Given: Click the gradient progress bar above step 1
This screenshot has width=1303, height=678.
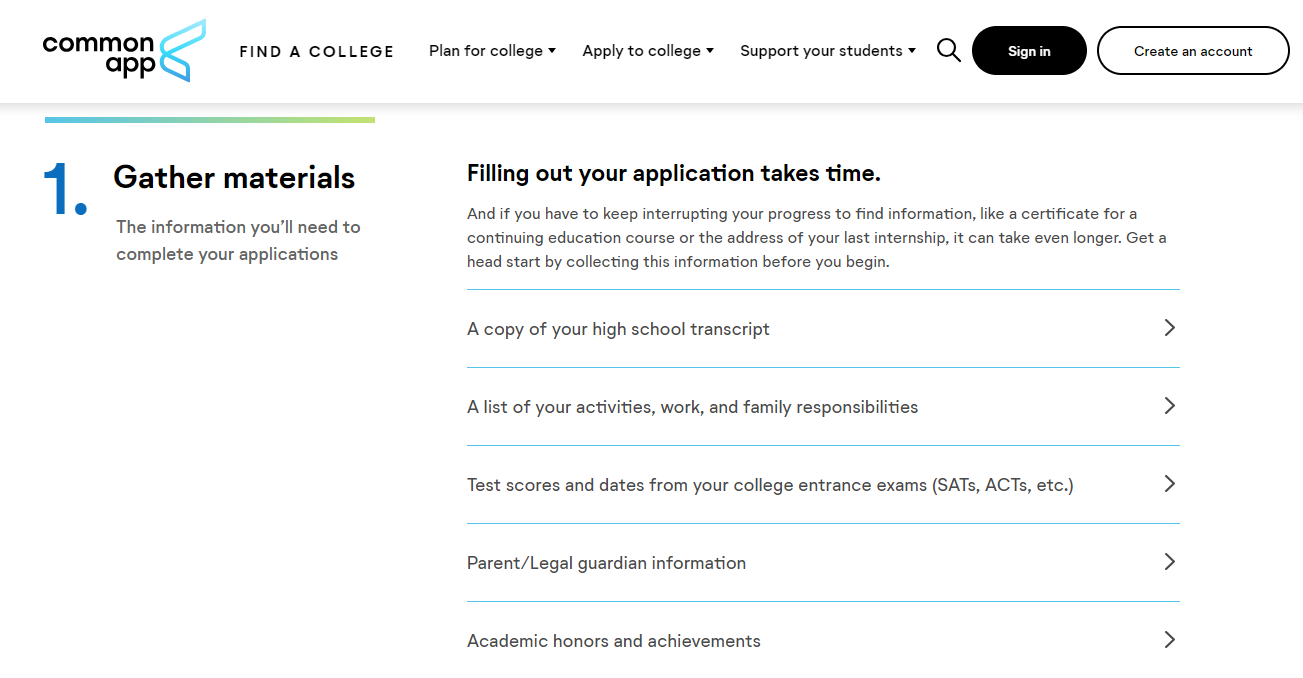Looking at the screenshot, I should 210,120.
